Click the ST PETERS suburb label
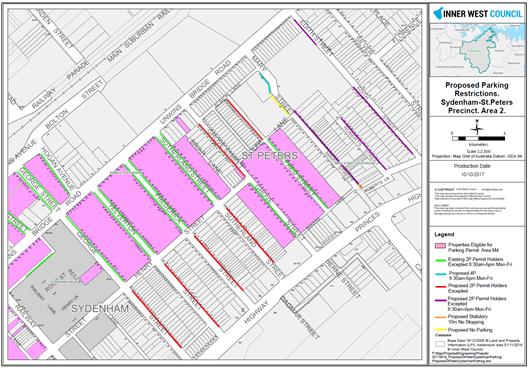This screenshot has width=529, height=368. point(270,155)
